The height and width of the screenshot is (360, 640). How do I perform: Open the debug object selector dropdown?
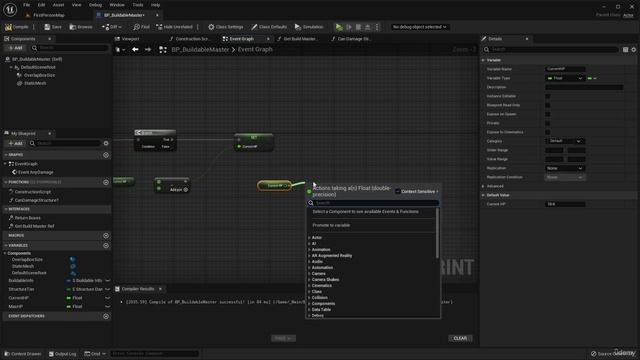point(419,27)
